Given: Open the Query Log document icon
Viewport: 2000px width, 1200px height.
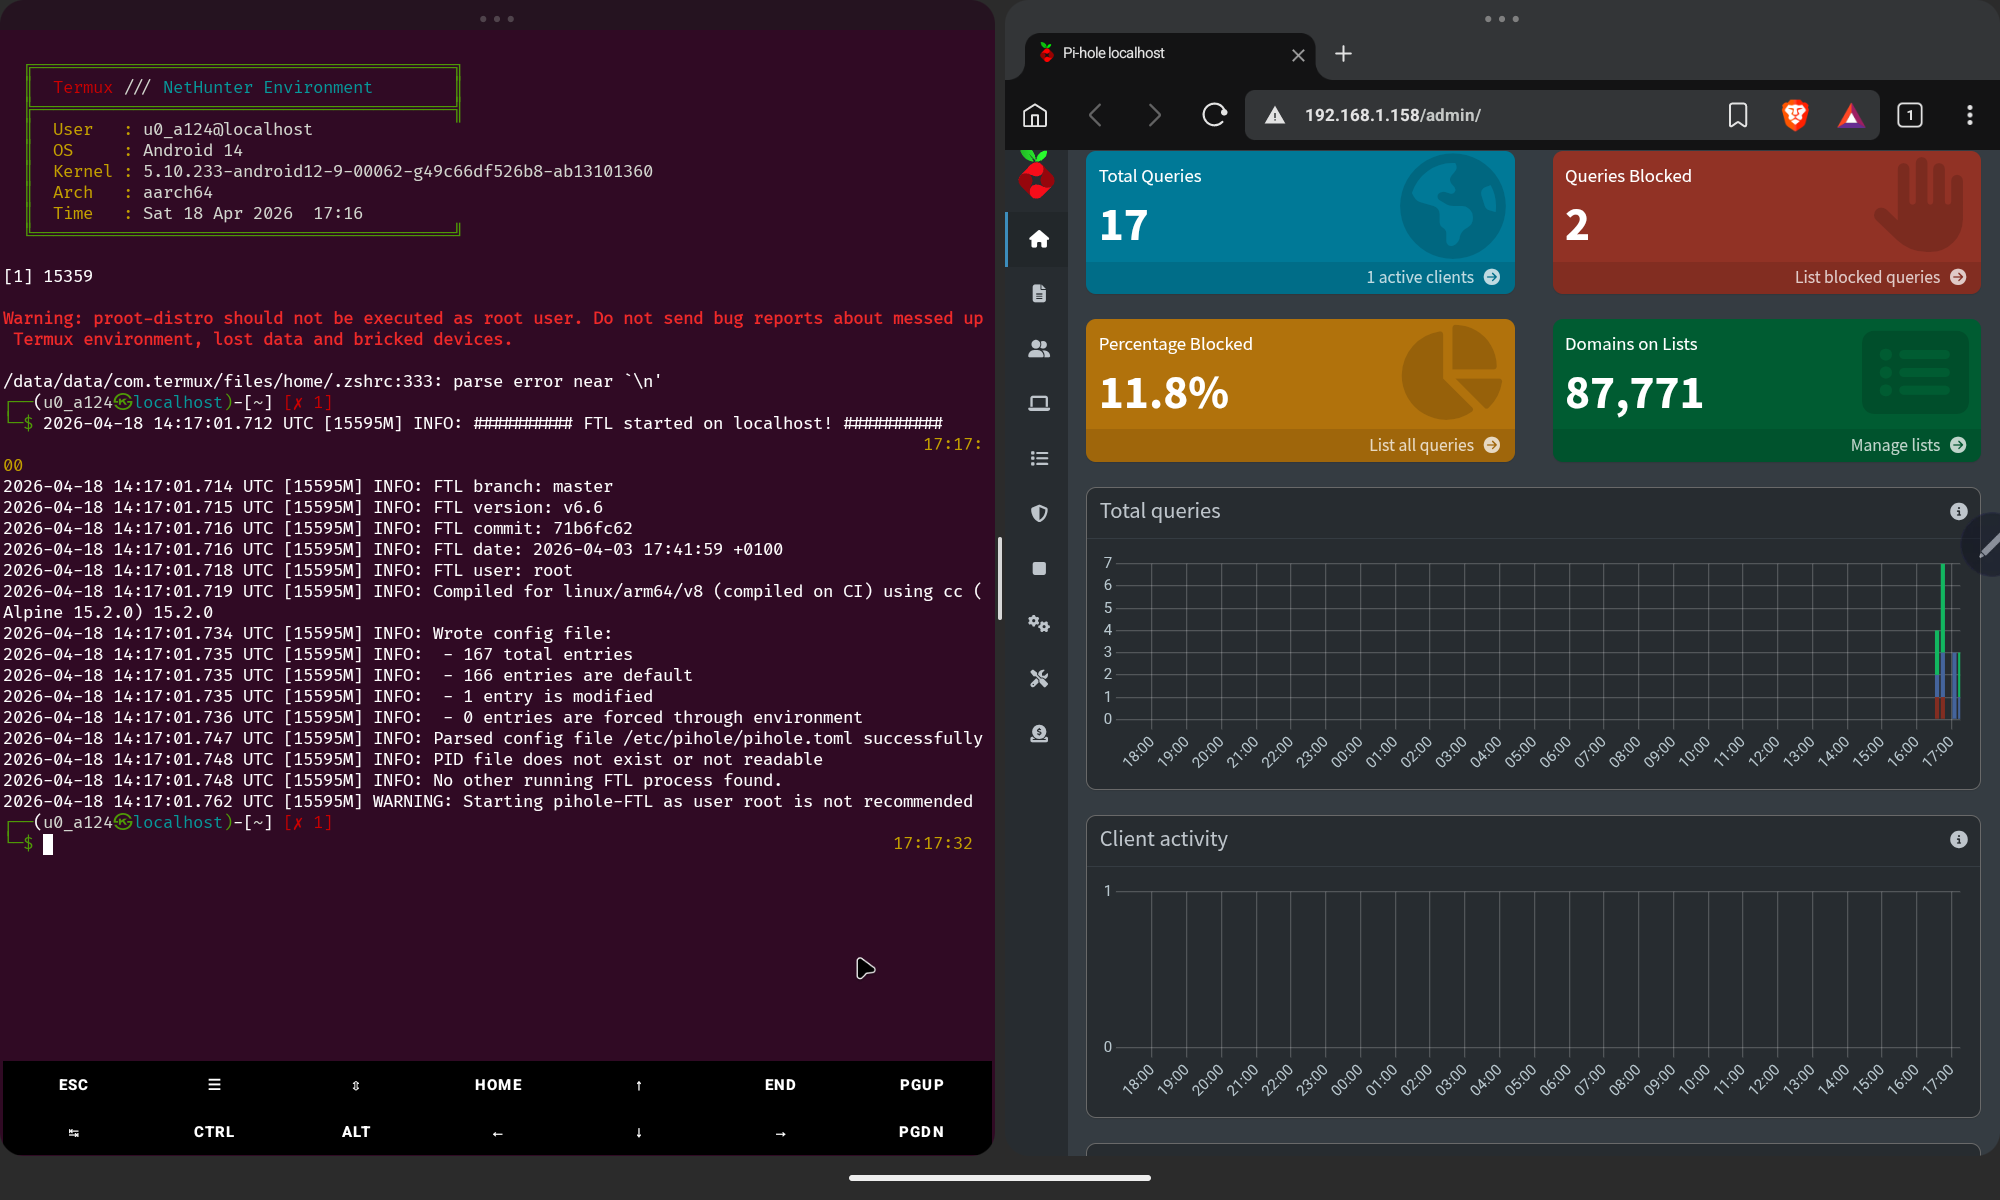Looking at the screenshot, I should point(1039,293).
